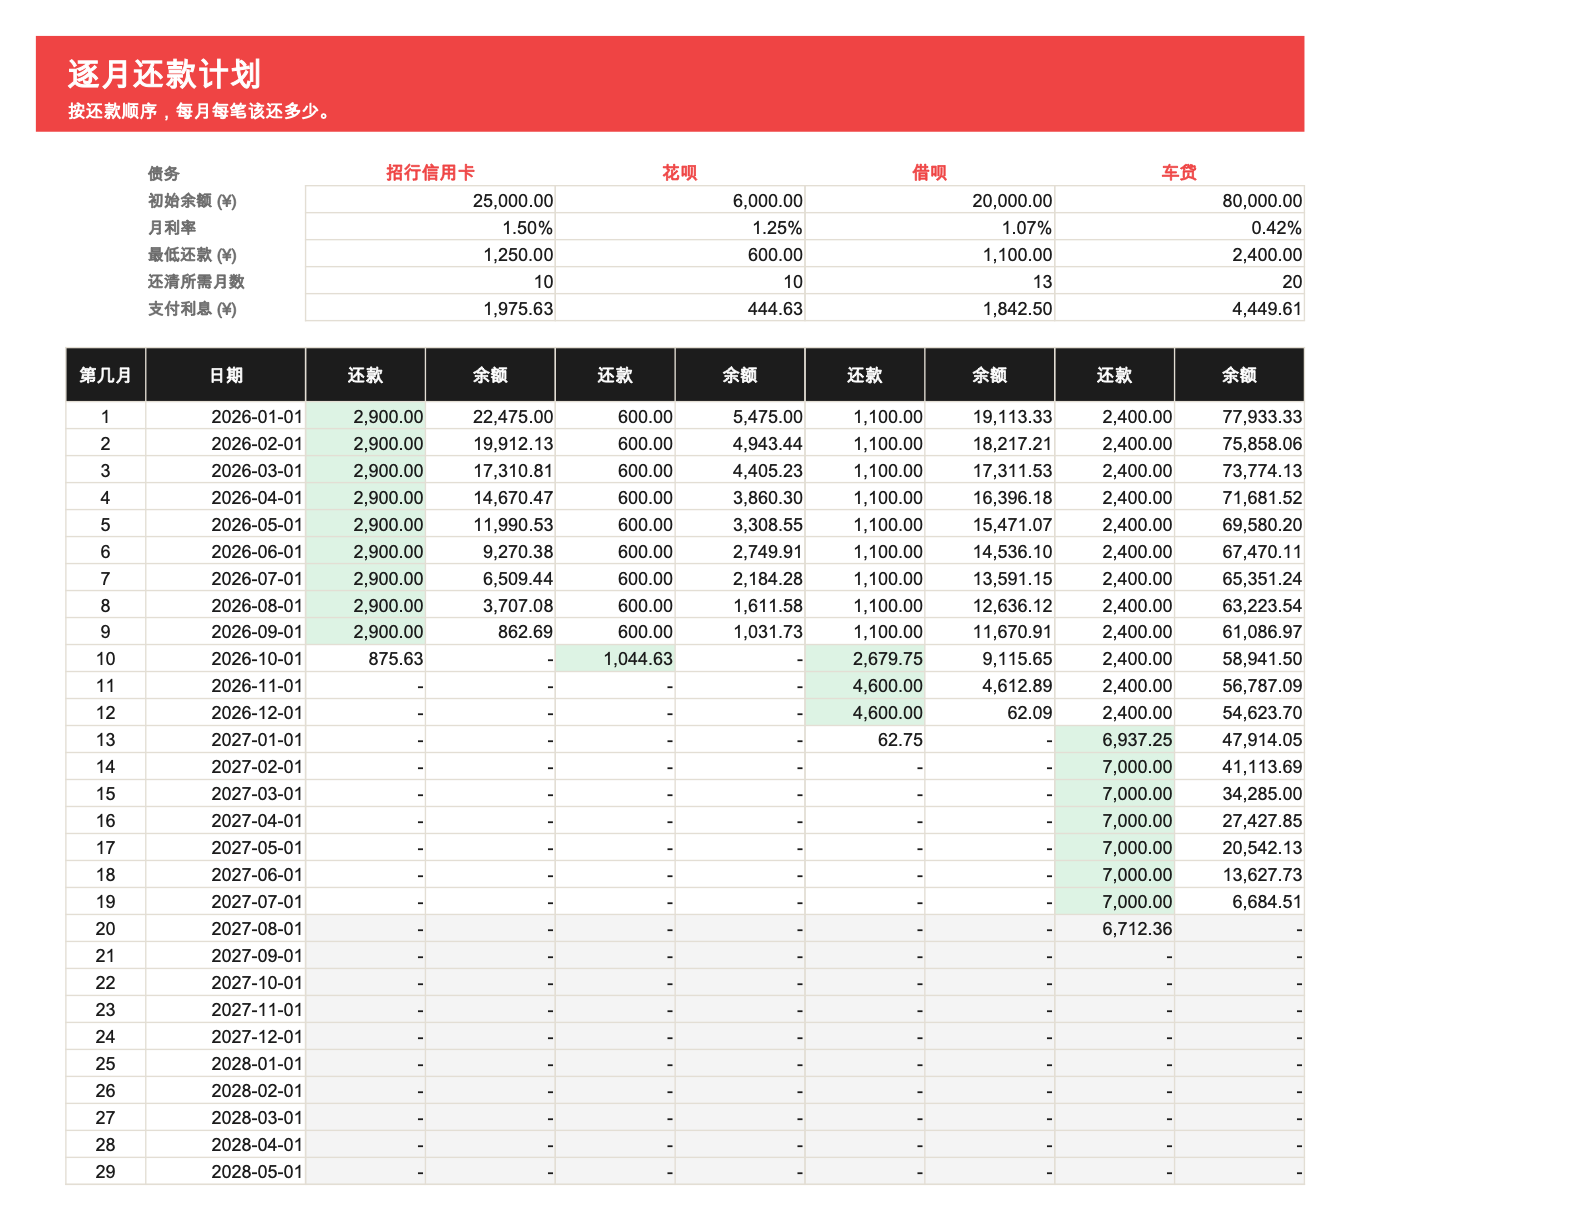Viewport: 1584px width, 1224px height.
Task: Select the green 6,937.25 car loan payment
Action: click(1115, 739)
